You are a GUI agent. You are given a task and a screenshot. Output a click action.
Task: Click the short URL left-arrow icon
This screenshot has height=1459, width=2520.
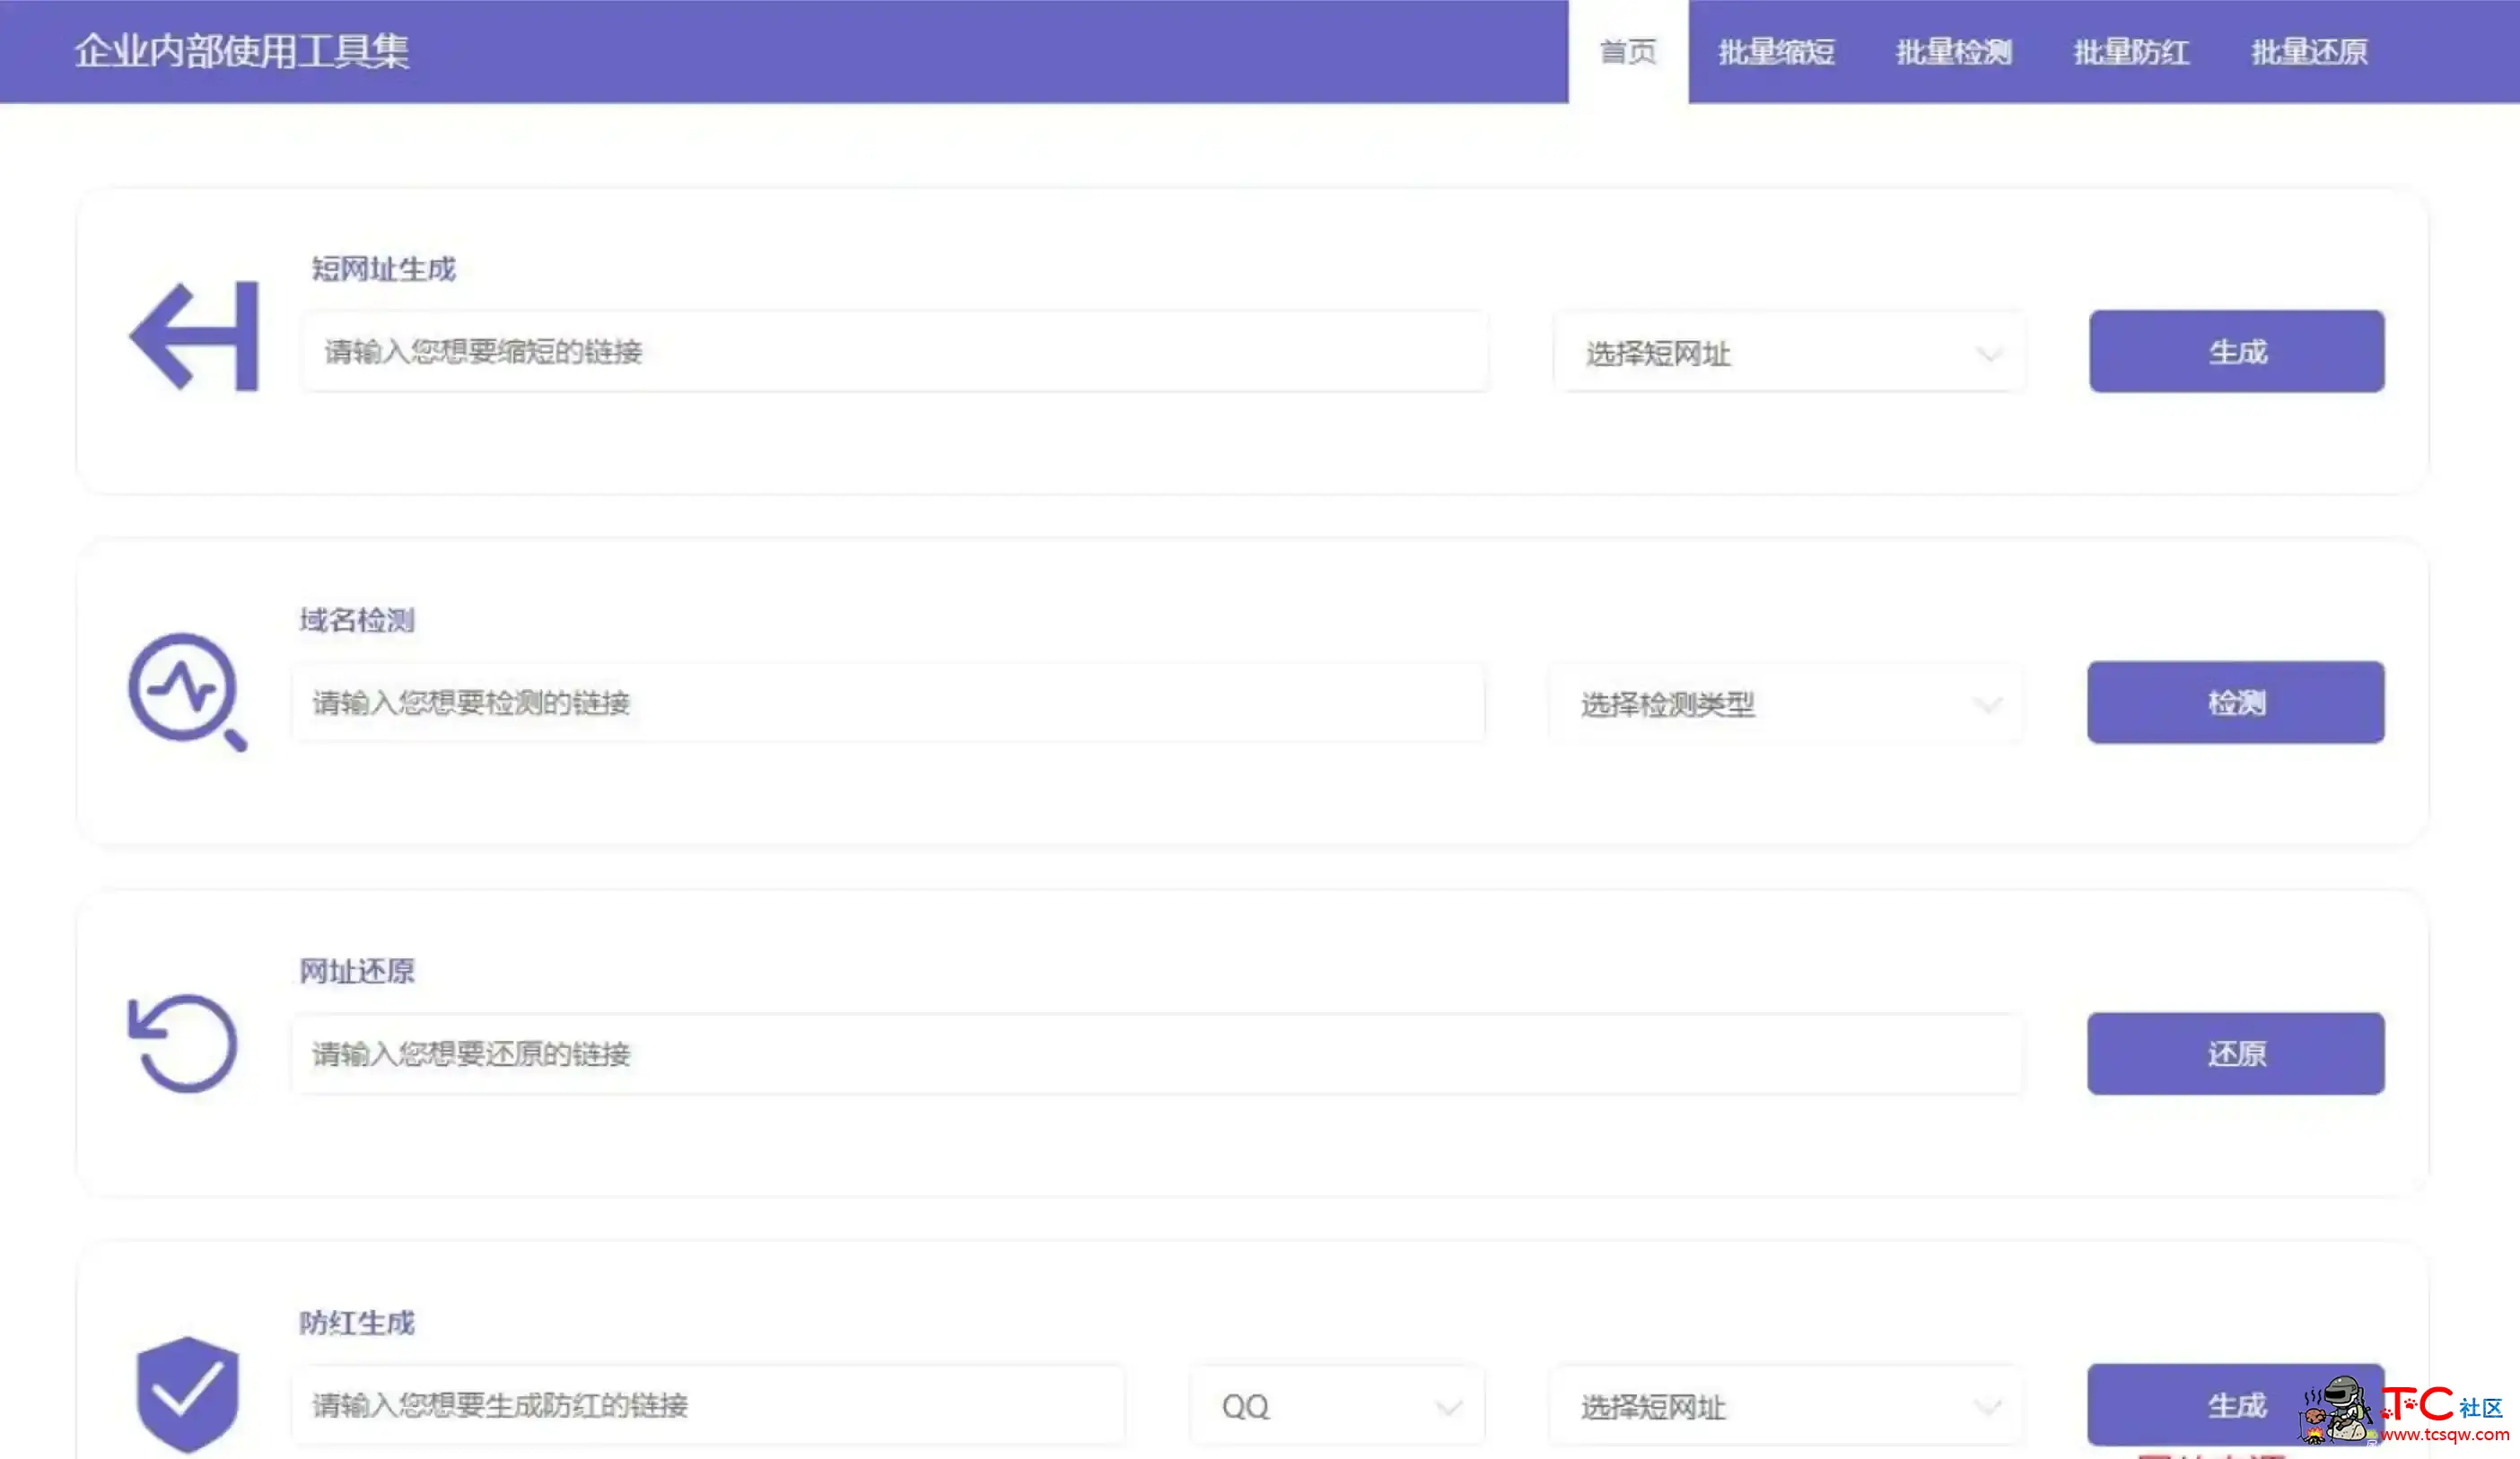coord(194,336)
